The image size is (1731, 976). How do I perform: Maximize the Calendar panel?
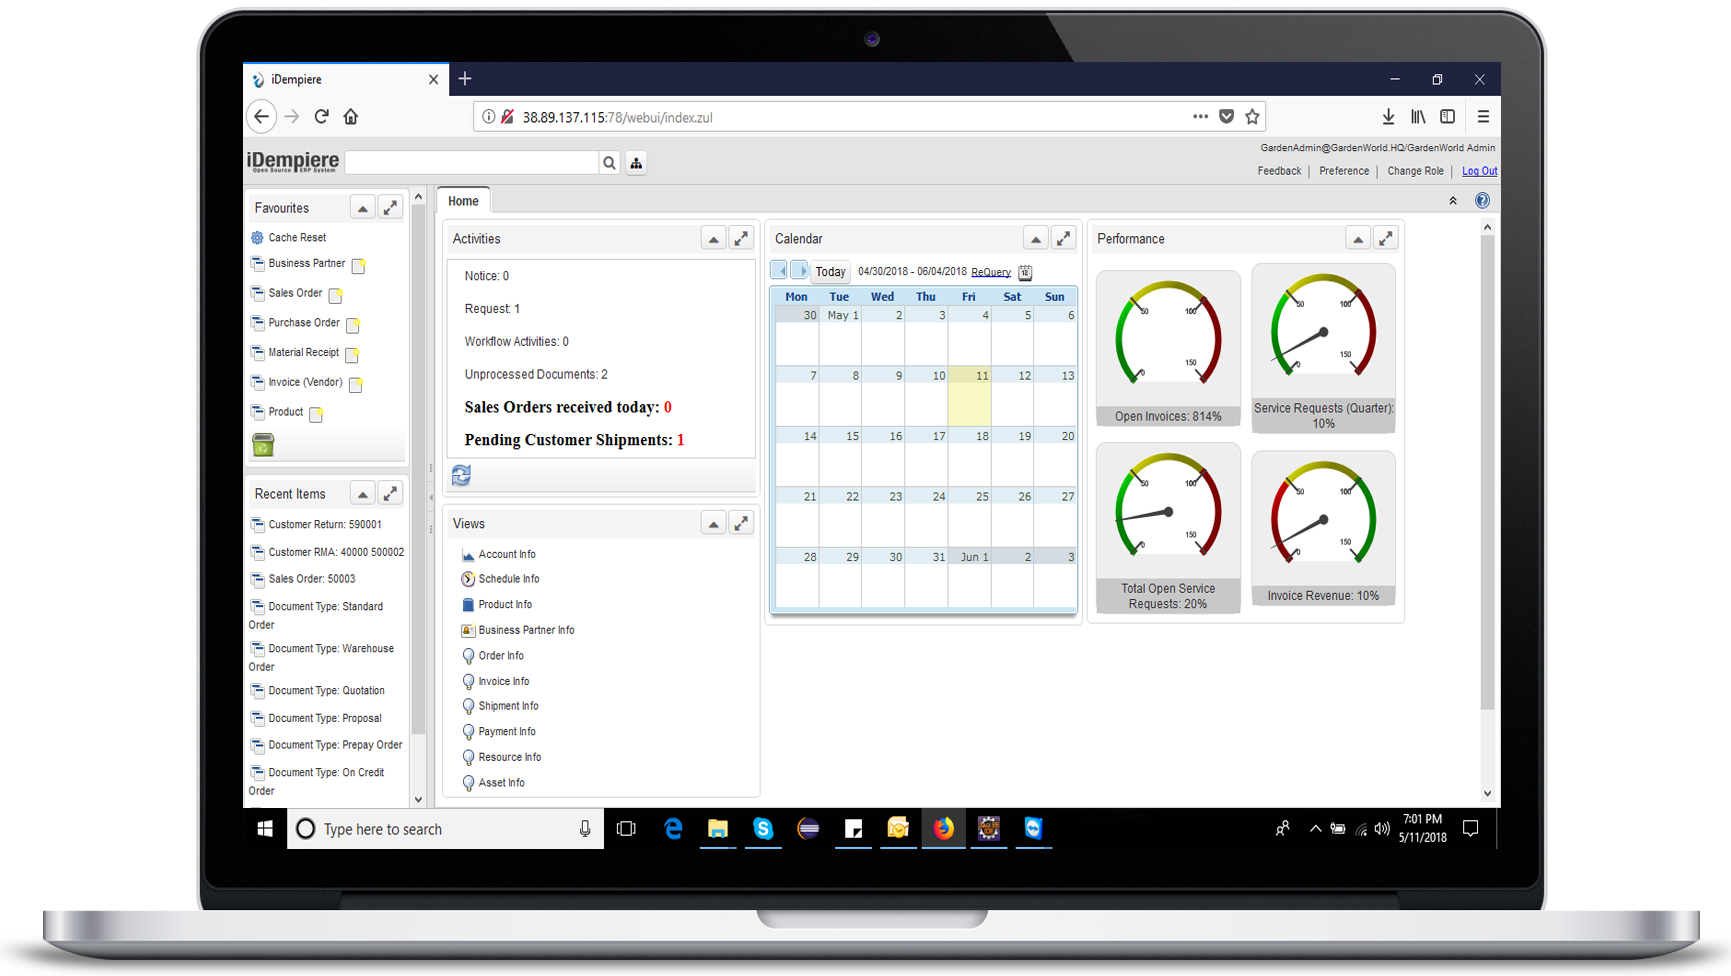click(1063, 239)
